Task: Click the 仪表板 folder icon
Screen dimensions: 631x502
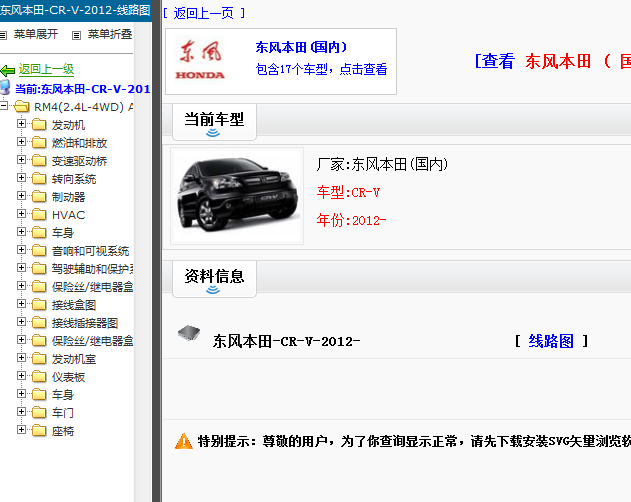Action: [39, 377]
